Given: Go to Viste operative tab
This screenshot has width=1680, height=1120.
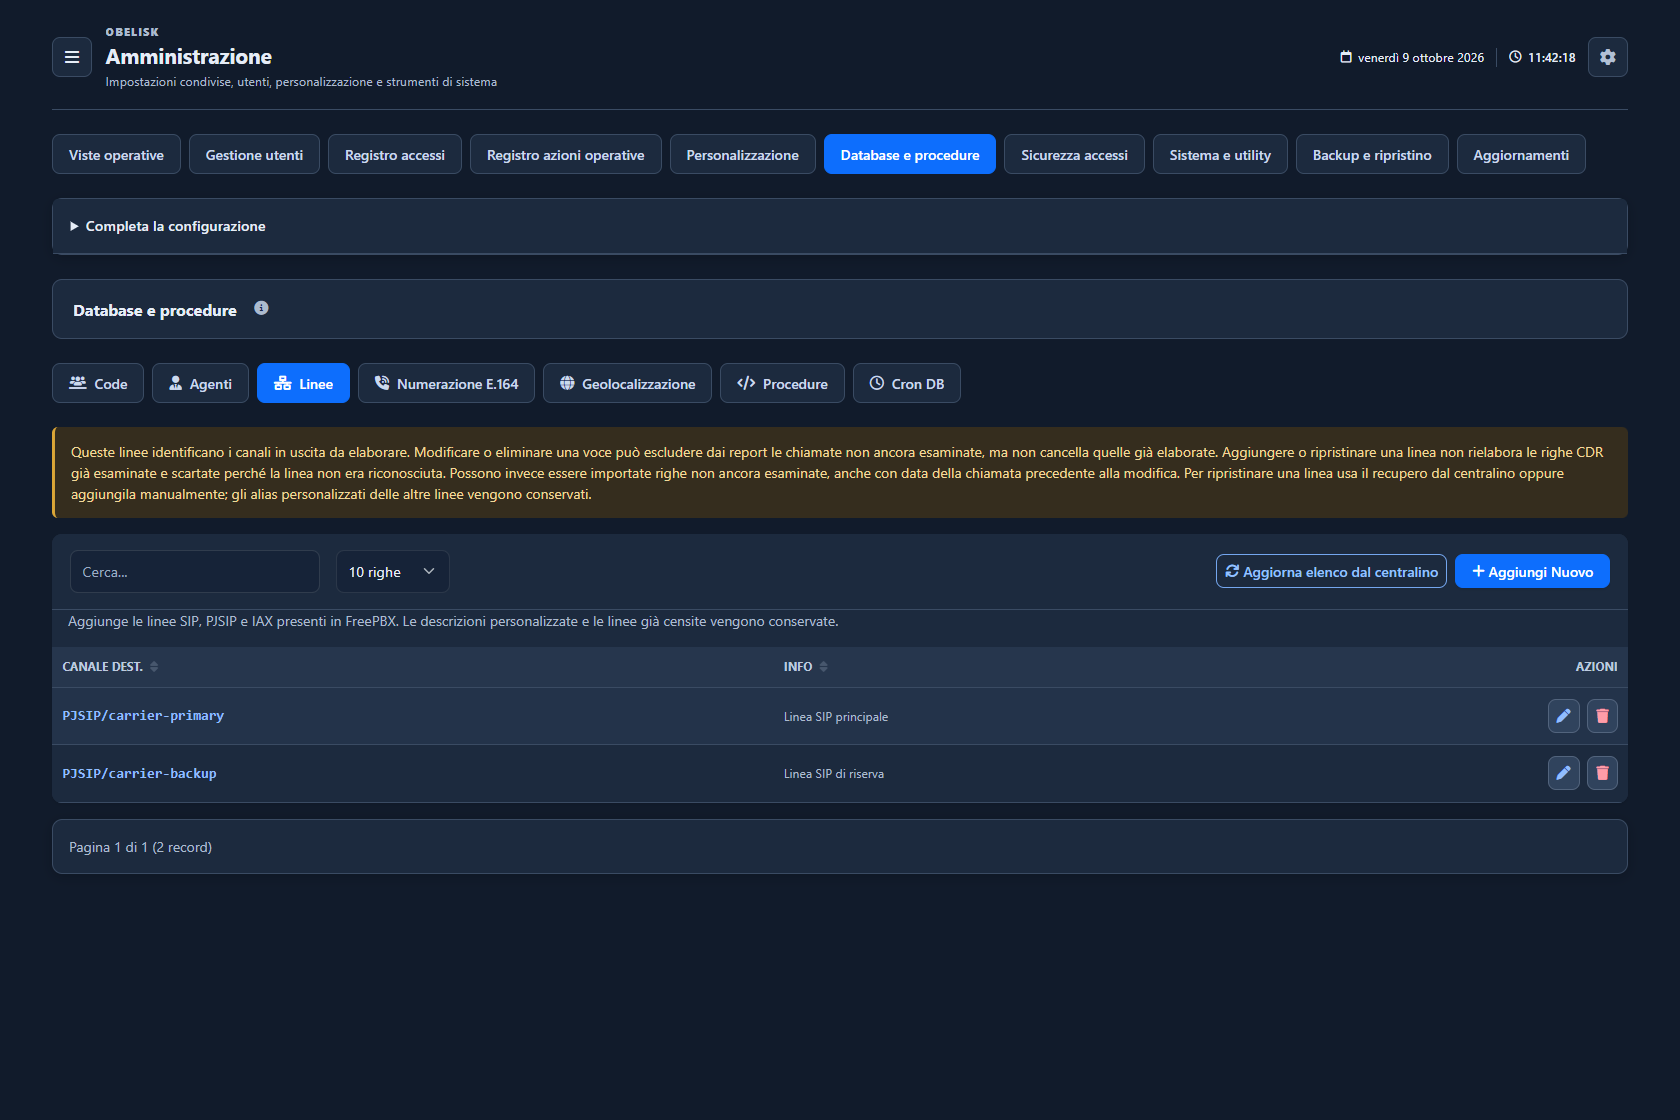Looking at the screenshot, I should click(x=116, y=154).
